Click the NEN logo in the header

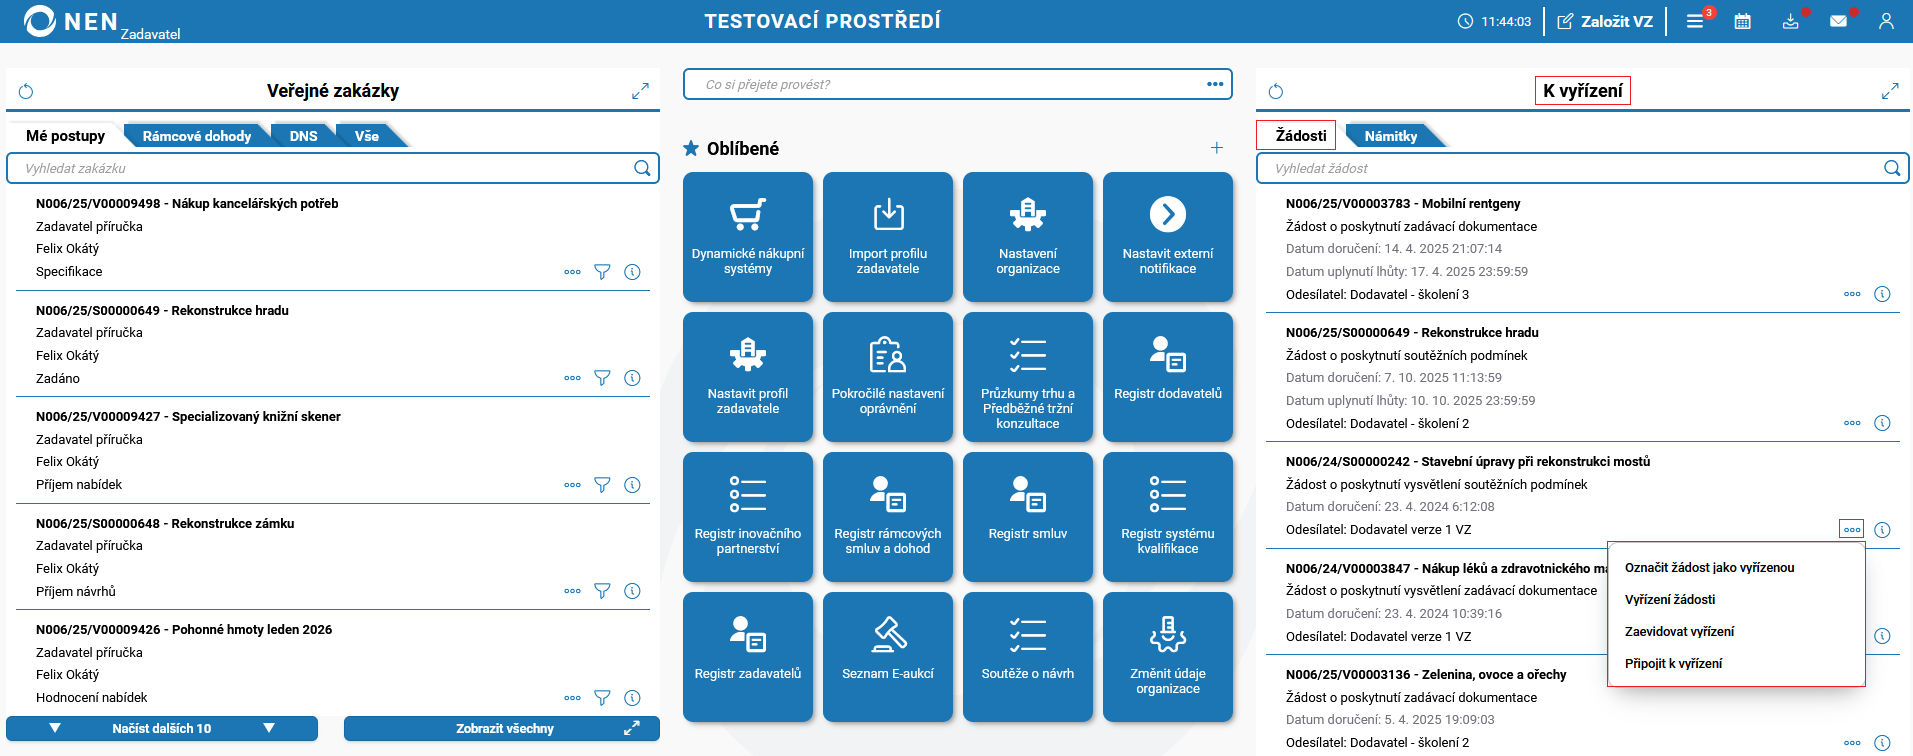pos(70,21)
